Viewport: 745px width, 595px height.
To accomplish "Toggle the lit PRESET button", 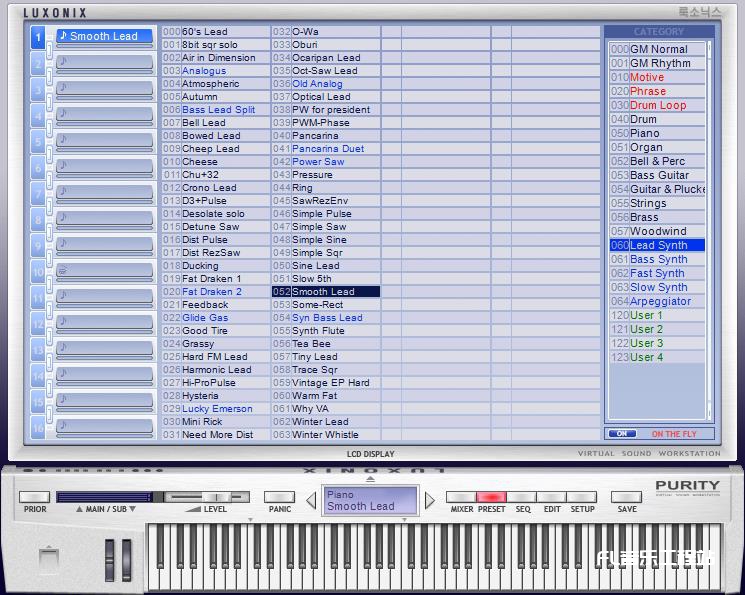I will pos(491,497).
